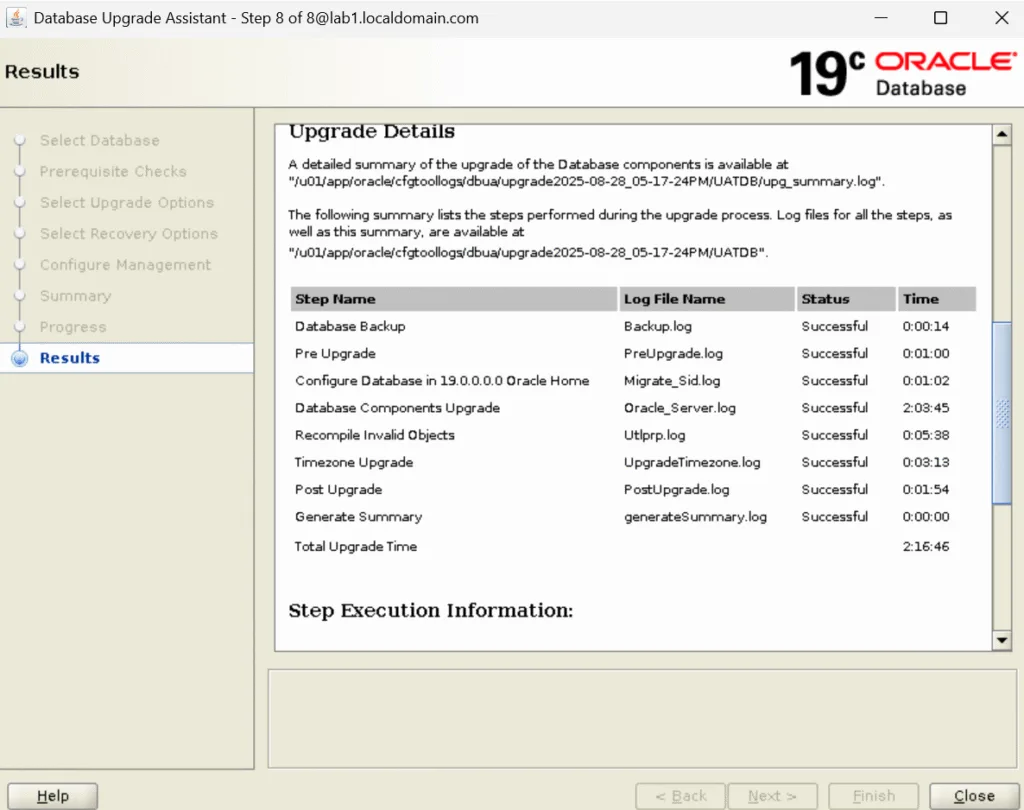Click the vertical scrollbar thumb
1024x810 pixels.
[1002, 410]
